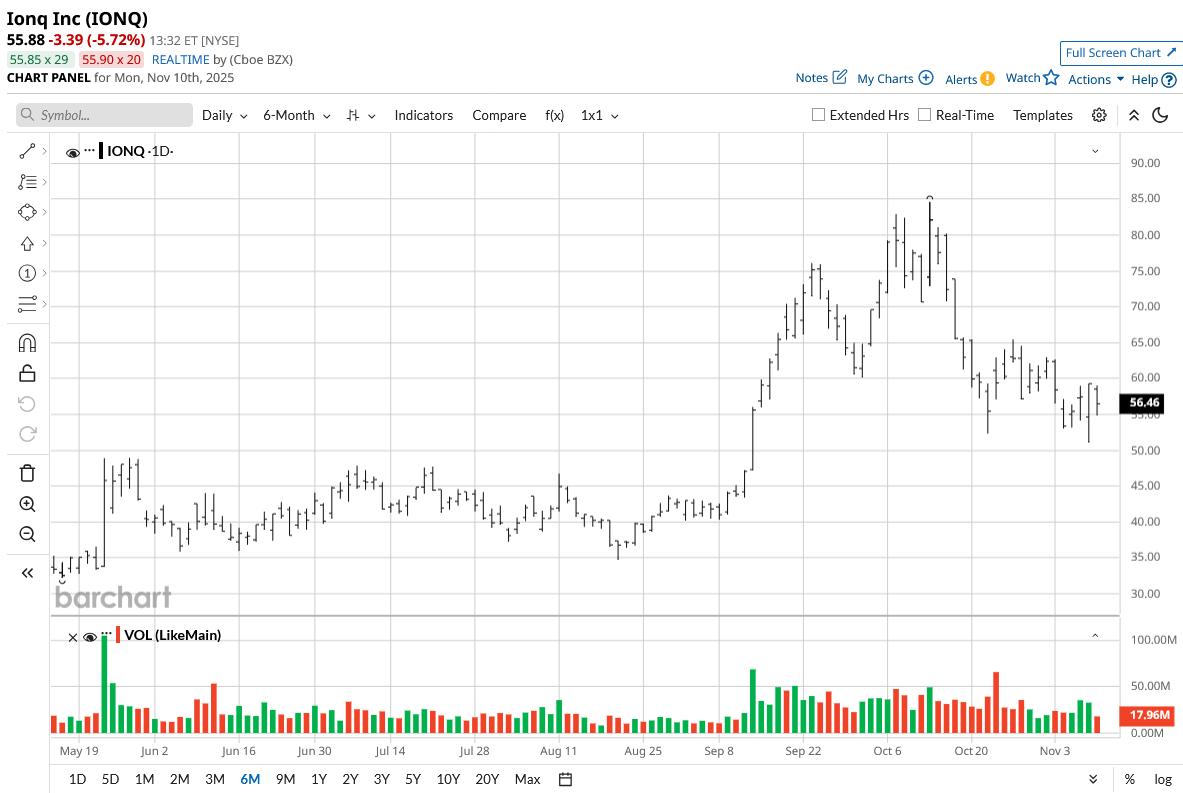The height and width of the screenshot is (793, 1183).
Task: Open the Actions dropdown menu
Action: [1095, 79]
